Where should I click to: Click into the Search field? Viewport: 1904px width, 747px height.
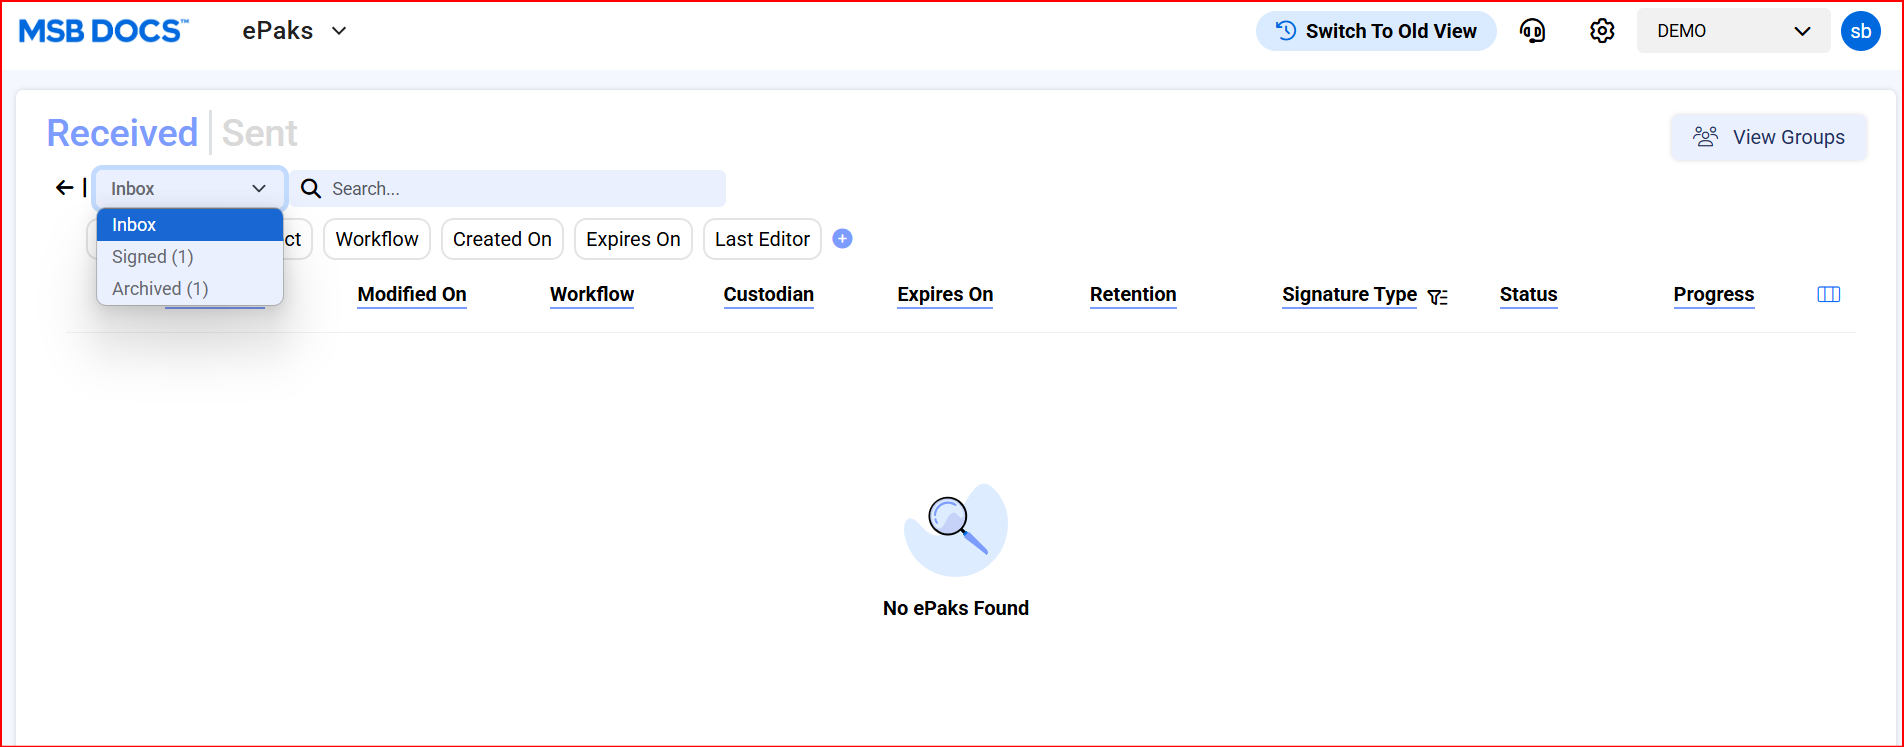pyautogui.click(x=520, y=188)
